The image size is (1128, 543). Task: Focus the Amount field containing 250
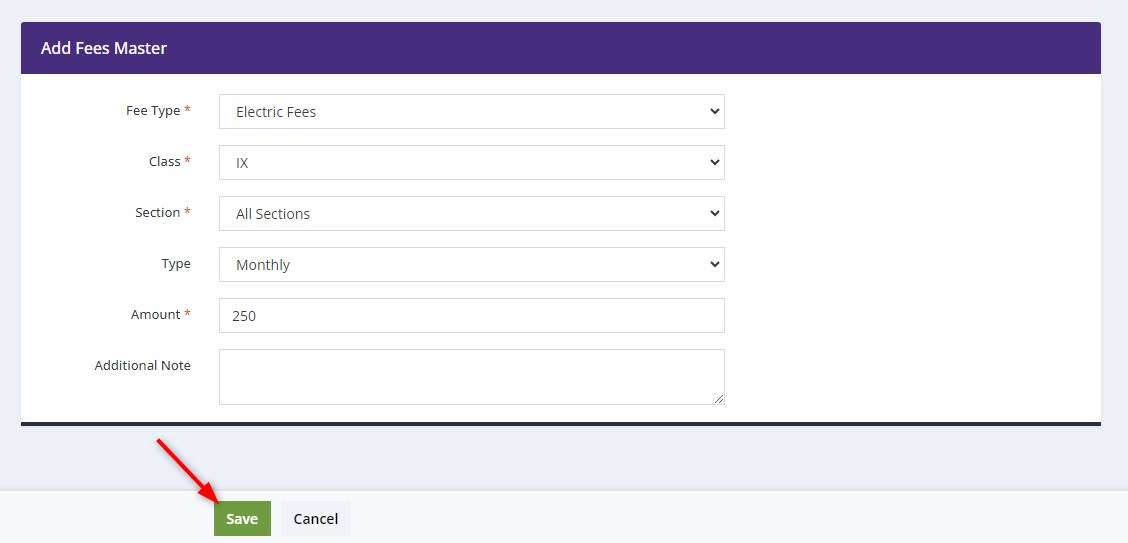click(471, 316)
